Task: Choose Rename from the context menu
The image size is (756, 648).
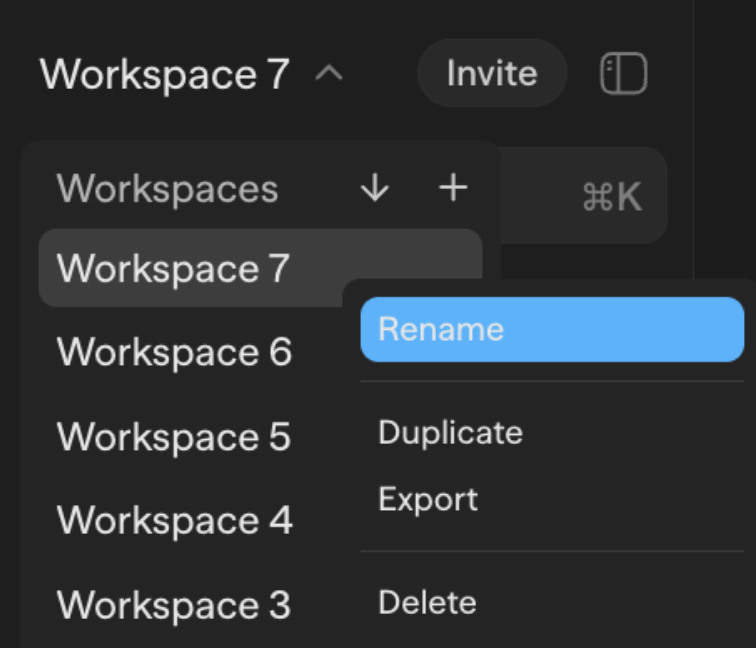Action: point(552,329)
